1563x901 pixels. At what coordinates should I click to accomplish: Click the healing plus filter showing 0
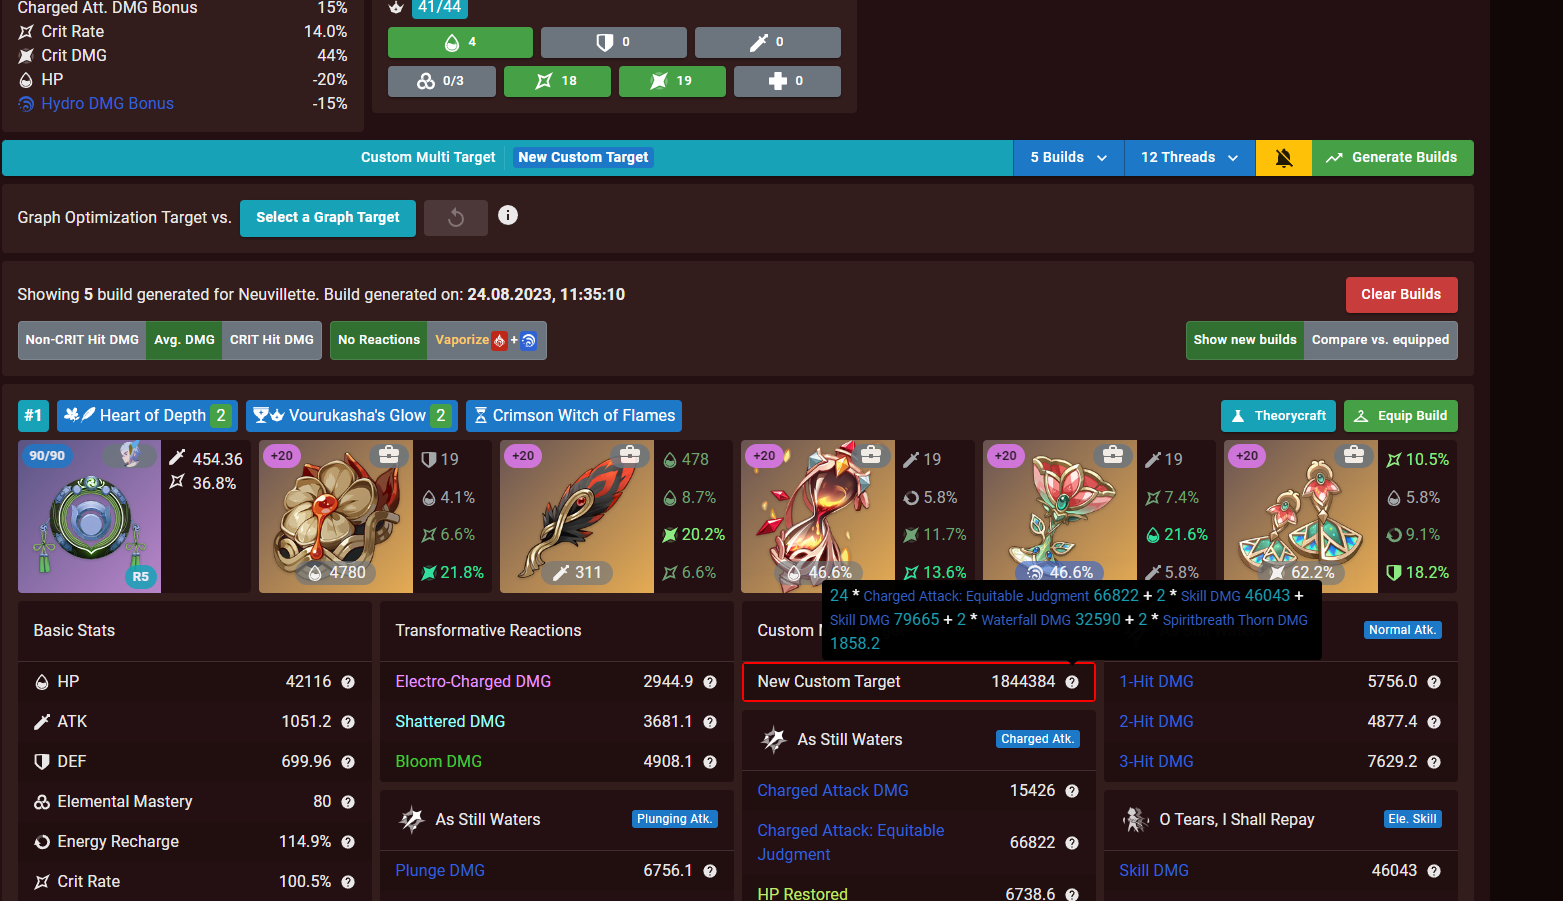(x=787, y=81)
